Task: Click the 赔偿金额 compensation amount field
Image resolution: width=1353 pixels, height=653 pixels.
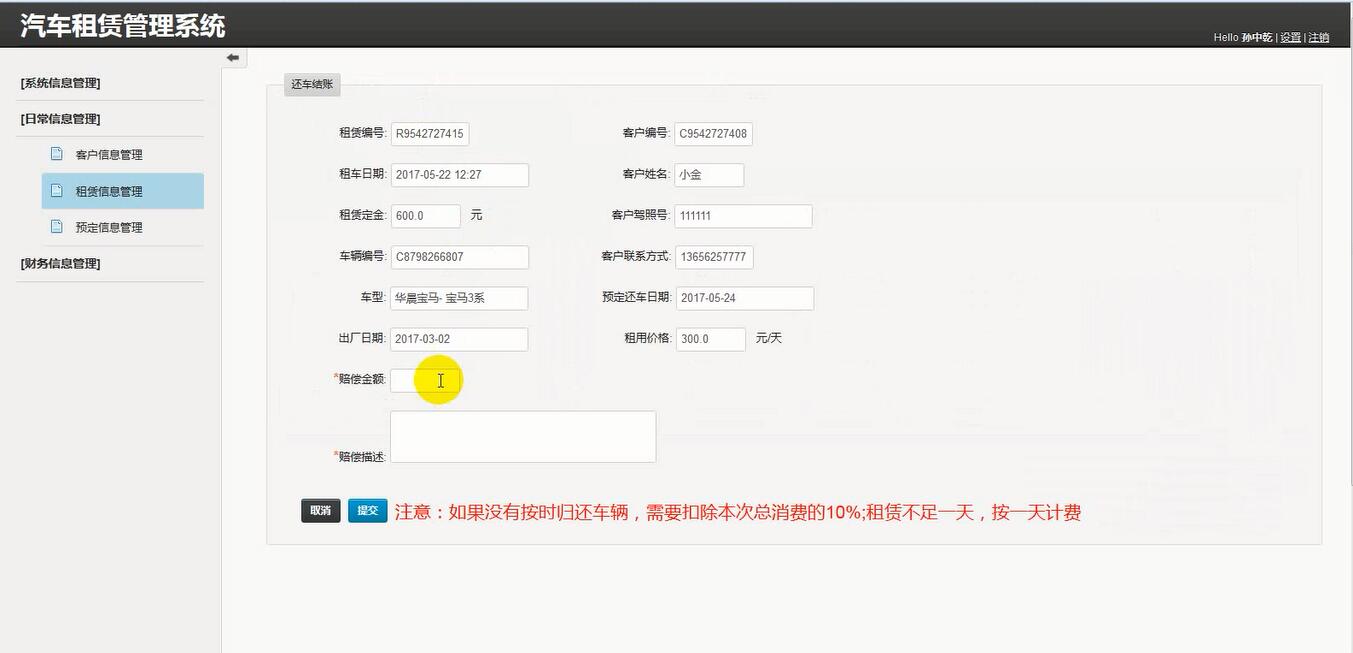Action: point(425,380)
